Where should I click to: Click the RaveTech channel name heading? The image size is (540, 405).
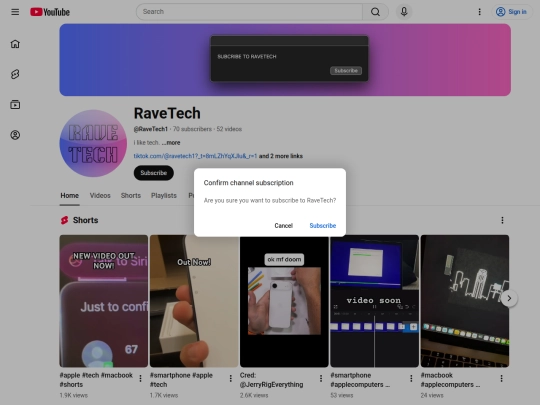167,113
